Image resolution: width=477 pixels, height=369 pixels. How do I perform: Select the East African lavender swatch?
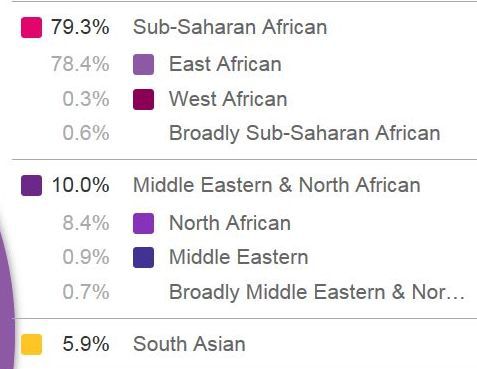coord(143,64)
